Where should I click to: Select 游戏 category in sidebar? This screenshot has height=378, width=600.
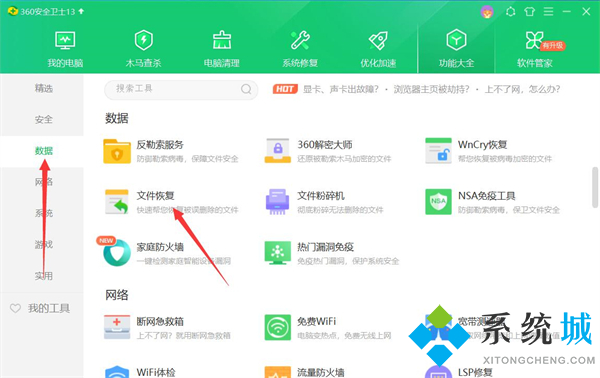point(44,244)
